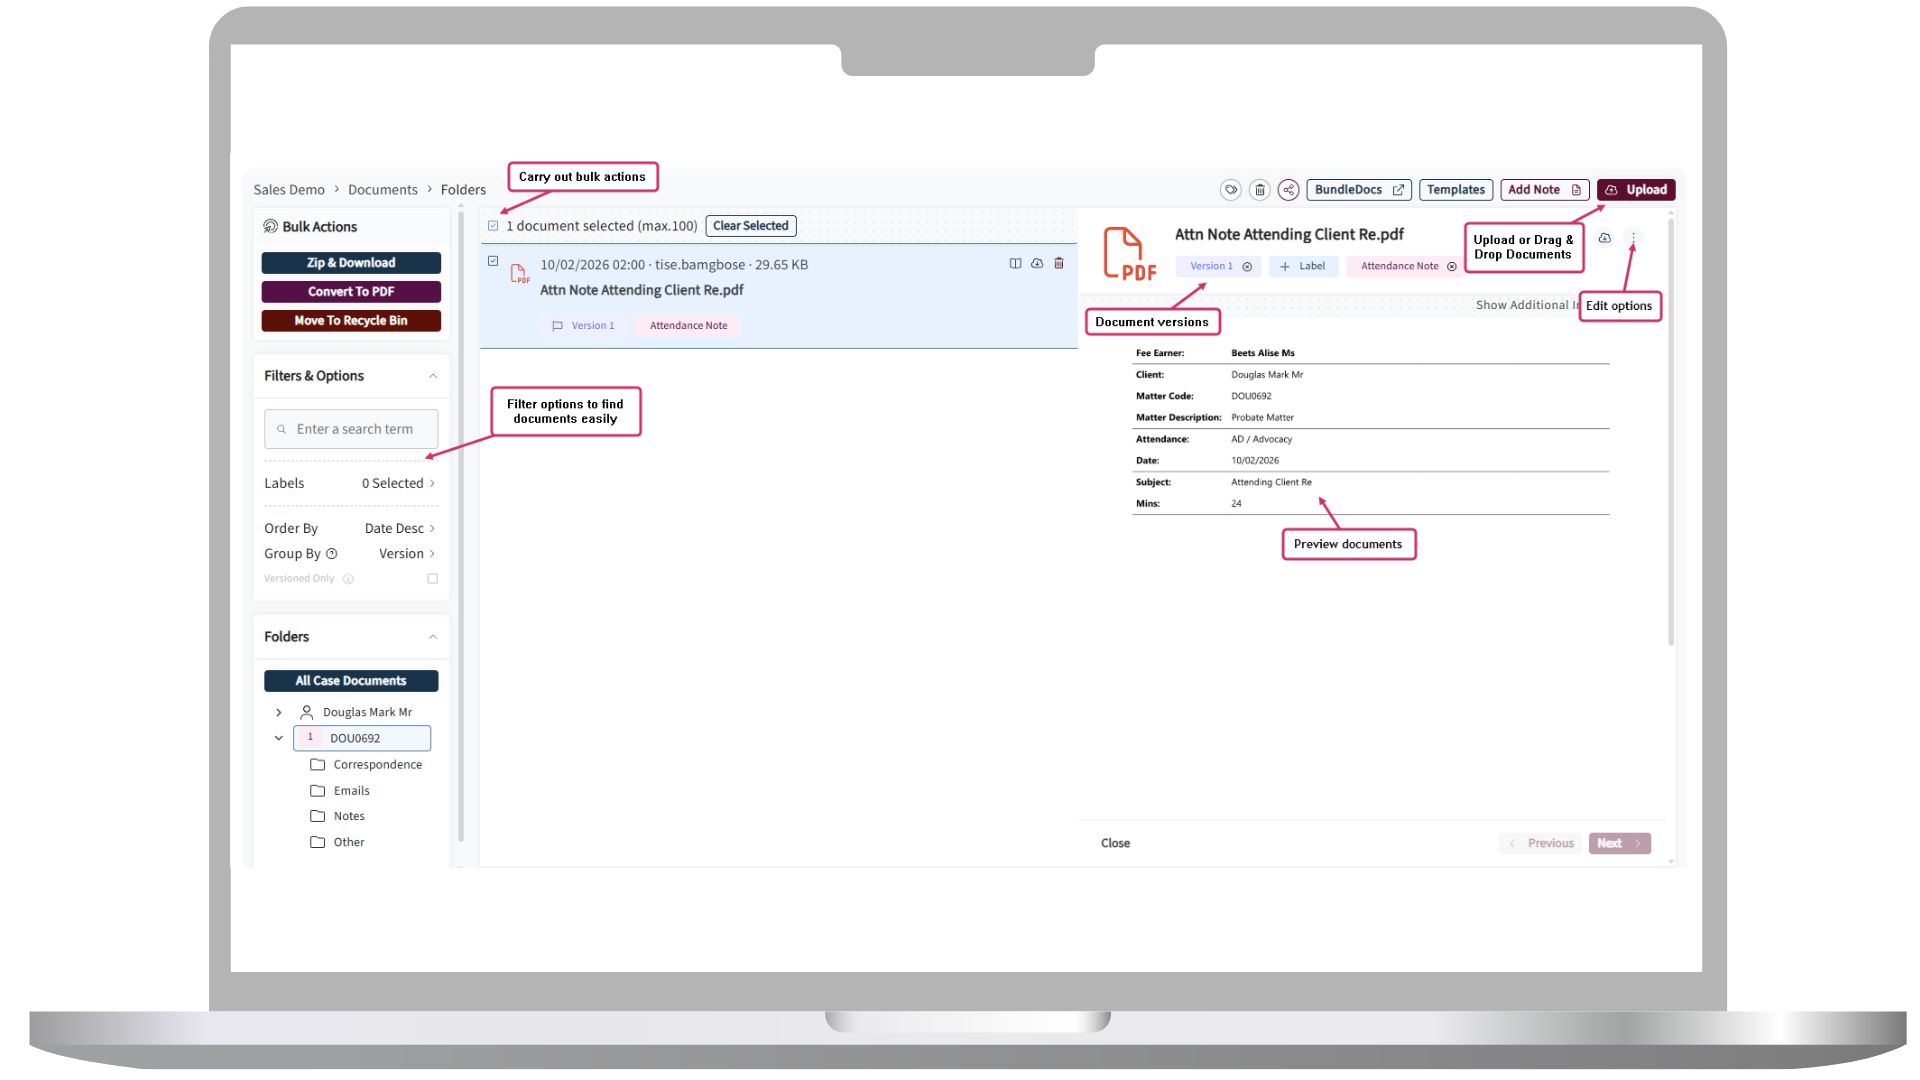Open the Emails folder
Screen dimensions: 1920x1080
tap(340, 791)
